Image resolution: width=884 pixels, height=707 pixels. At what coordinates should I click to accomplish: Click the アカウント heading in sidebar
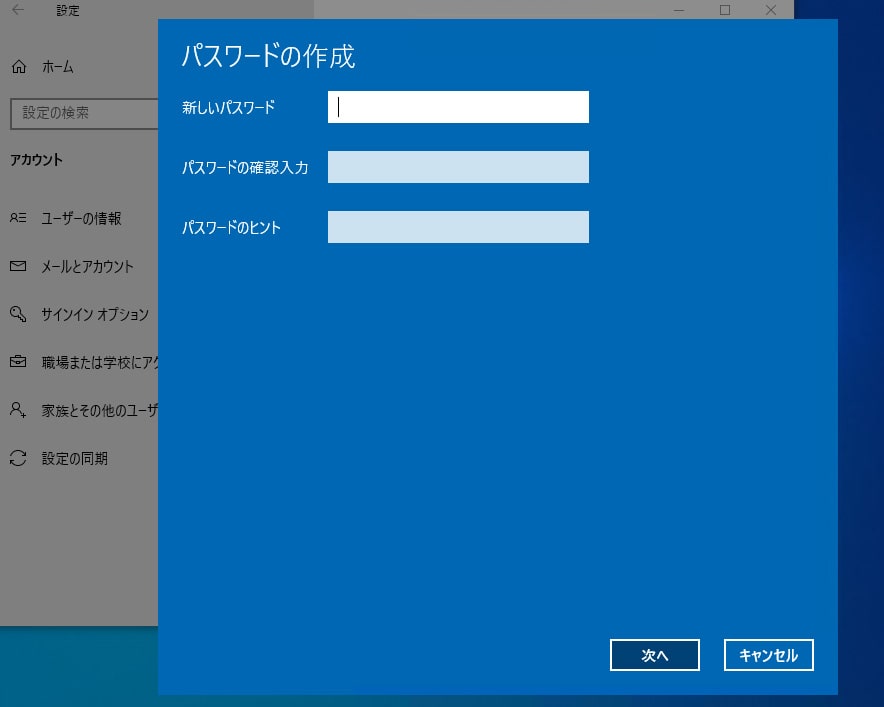tap(36, 160)
